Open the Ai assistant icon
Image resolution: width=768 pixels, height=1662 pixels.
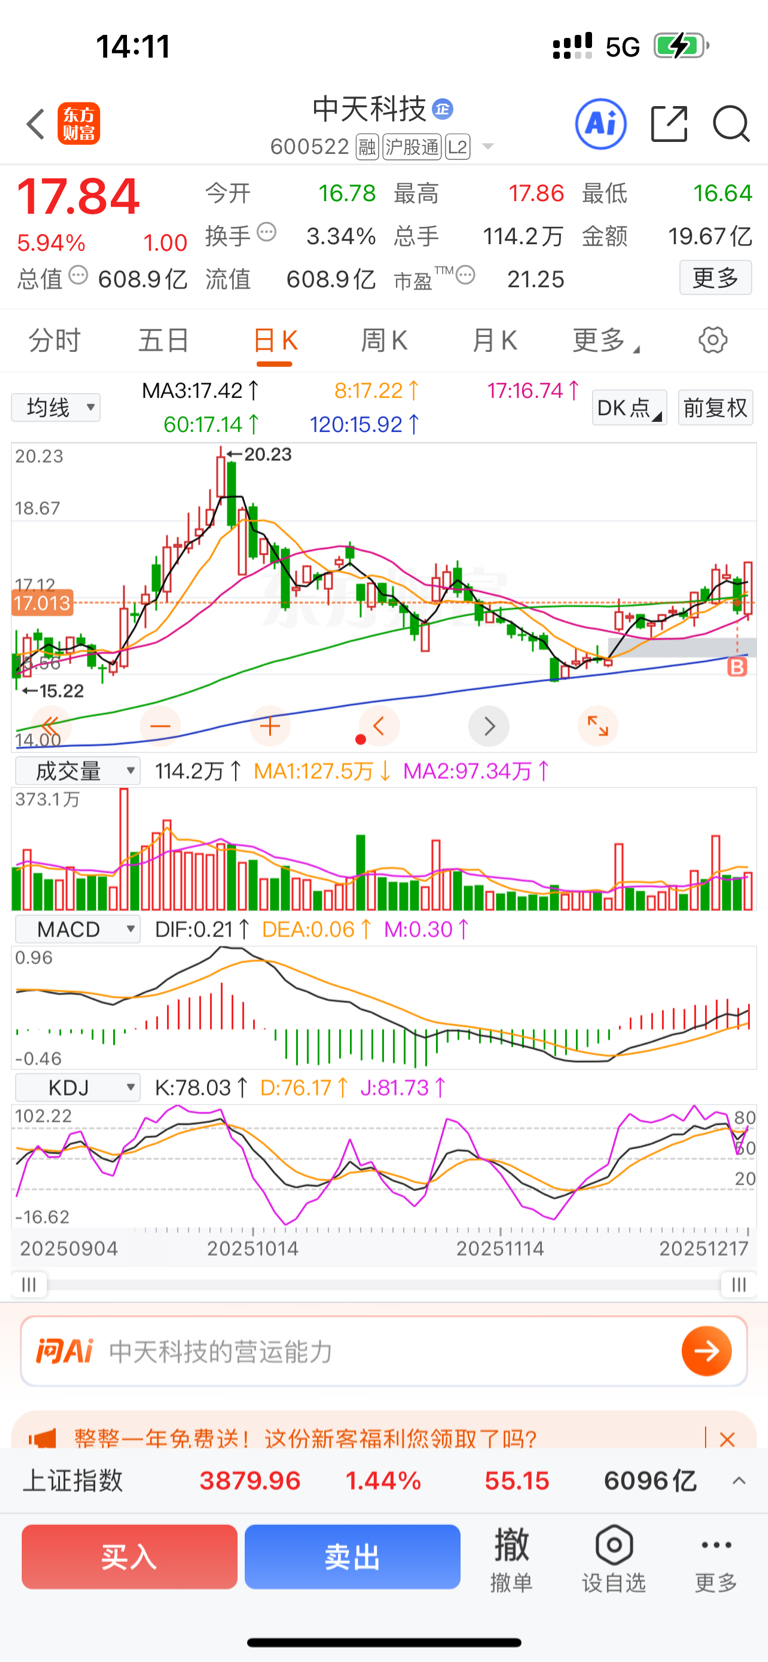[x=601, y=124]
